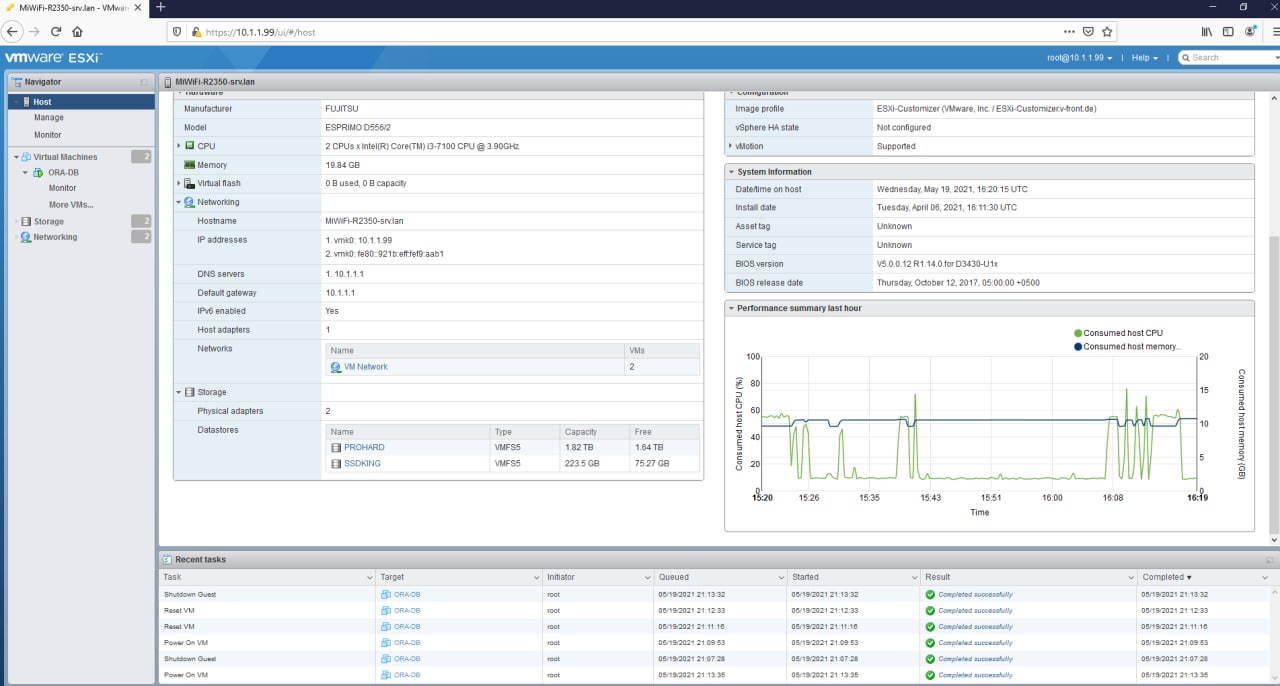Open the Help dropdown menu
This screenshot has height=686, width=1280.
[x=1145, y=58]
